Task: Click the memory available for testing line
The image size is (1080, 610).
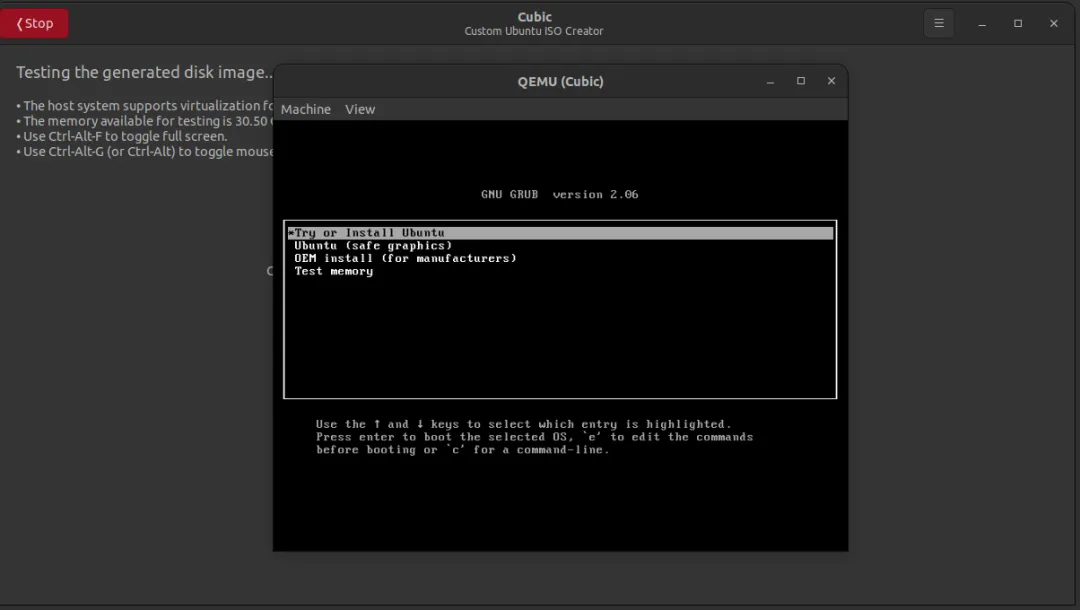Action: point(145,121)
